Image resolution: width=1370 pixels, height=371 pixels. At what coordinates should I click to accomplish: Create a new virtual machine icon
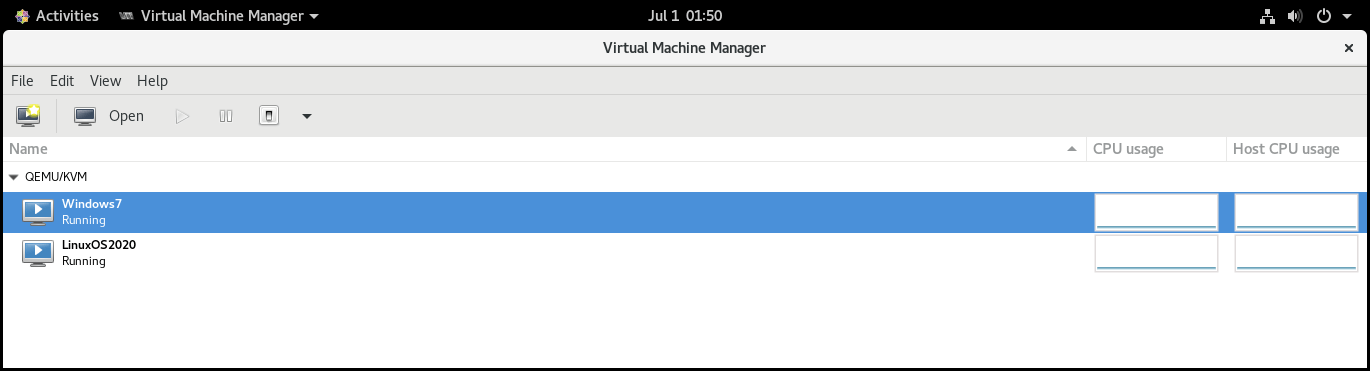[x=28, y=116]
